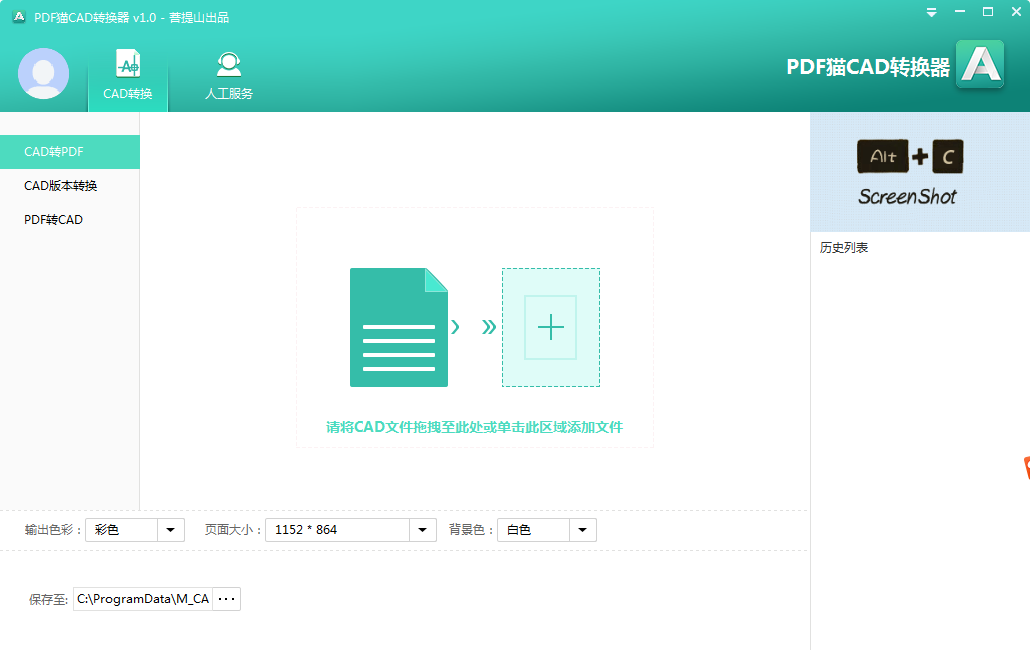
Task: Click the plus icon to add file
Action: [x=550, y=327]
